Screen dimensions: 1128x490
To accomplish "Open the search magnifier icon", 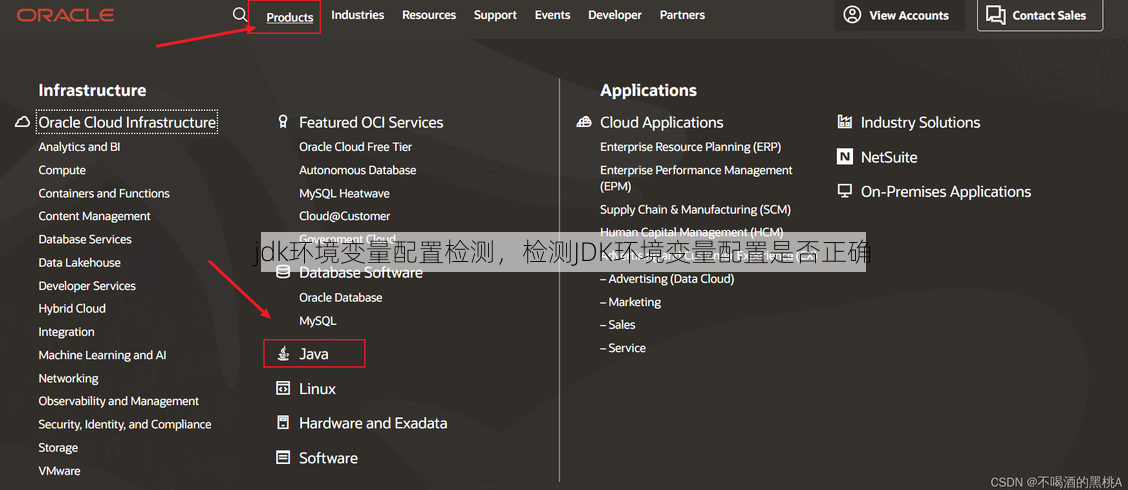I will 240,14.
